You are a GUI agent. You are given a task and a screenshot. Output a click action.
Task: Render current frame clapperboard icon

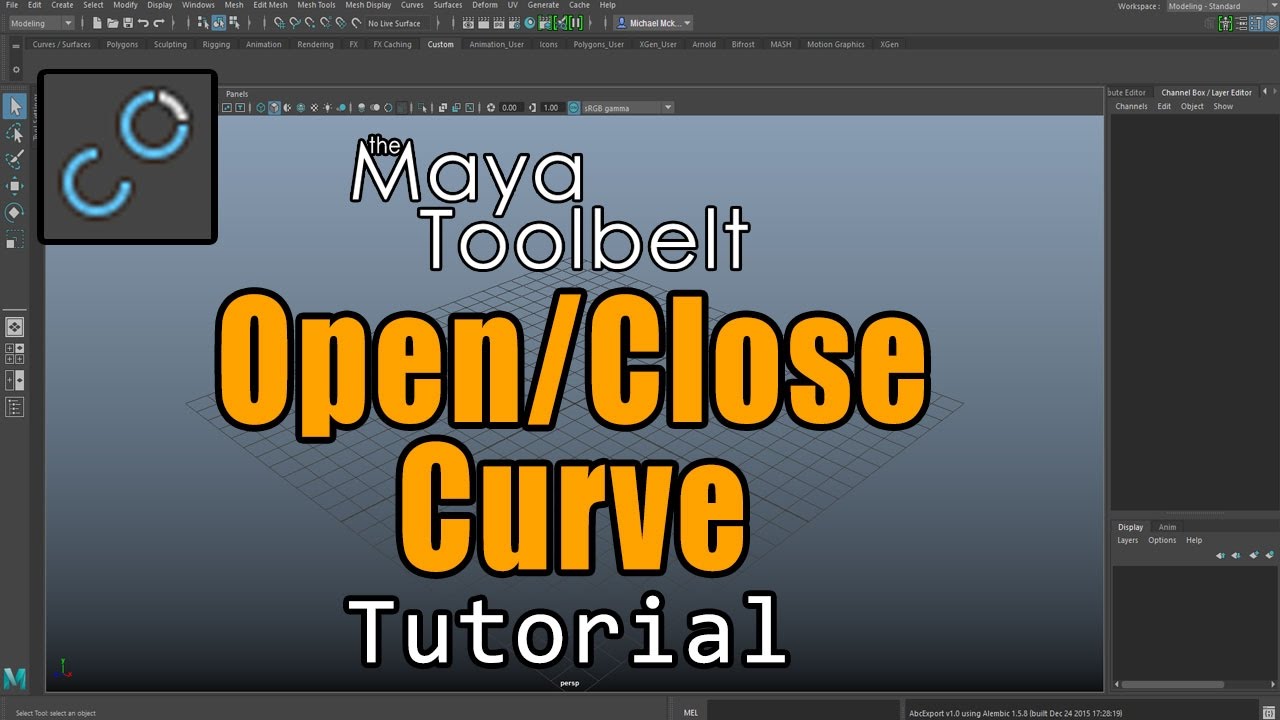click(483, 23)
